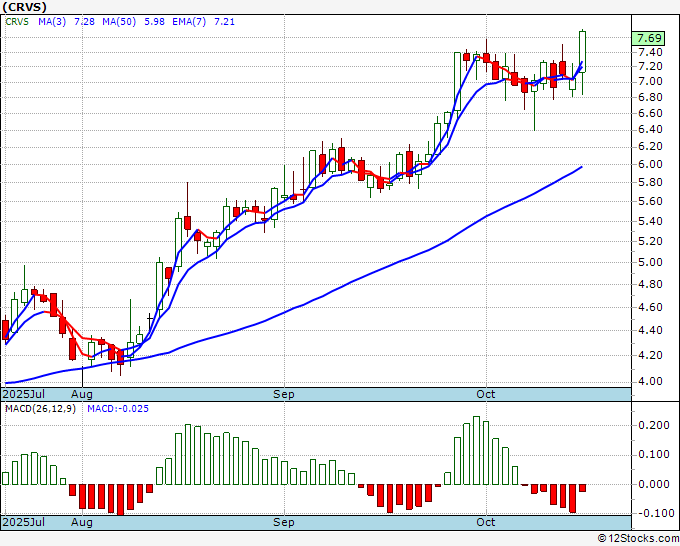Click the 7.00 price axis label
This screenshot has height=546, width=680.
point(650,82)
